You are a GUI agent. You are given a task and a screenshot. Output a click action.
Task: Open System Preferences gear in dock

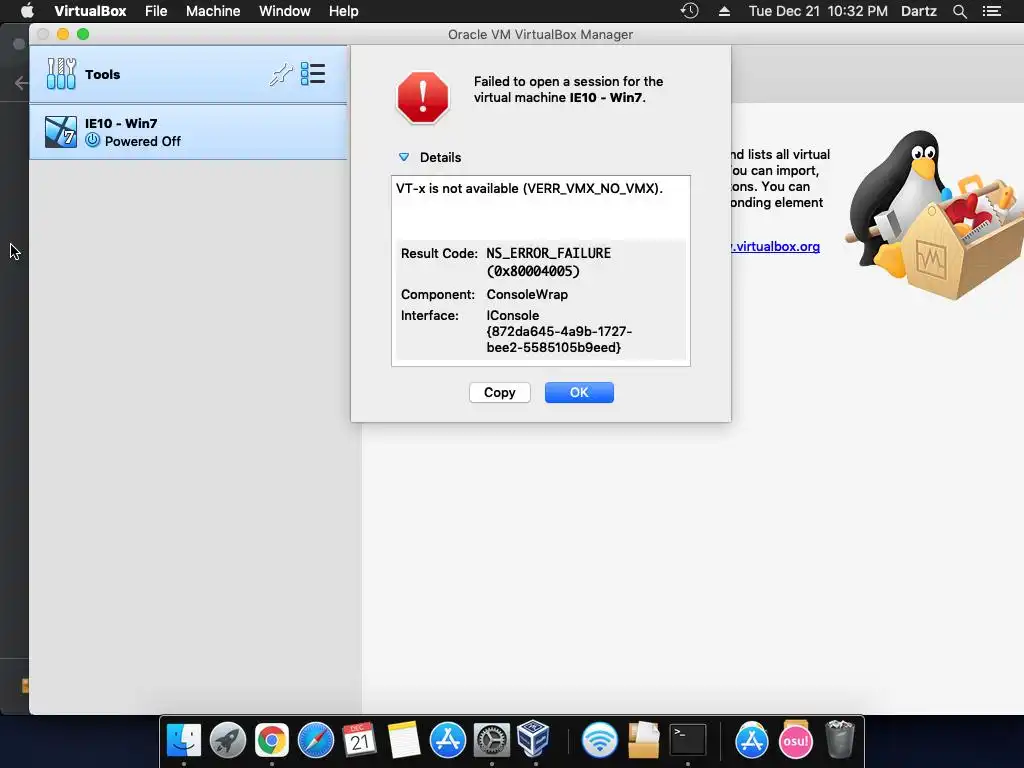click(x=491, y=740)
